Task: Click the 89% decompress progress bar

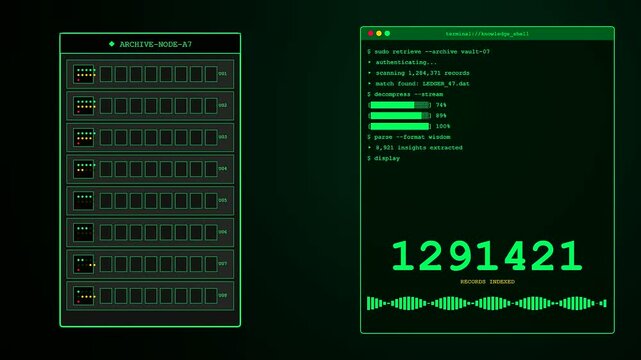Action: 399,116
